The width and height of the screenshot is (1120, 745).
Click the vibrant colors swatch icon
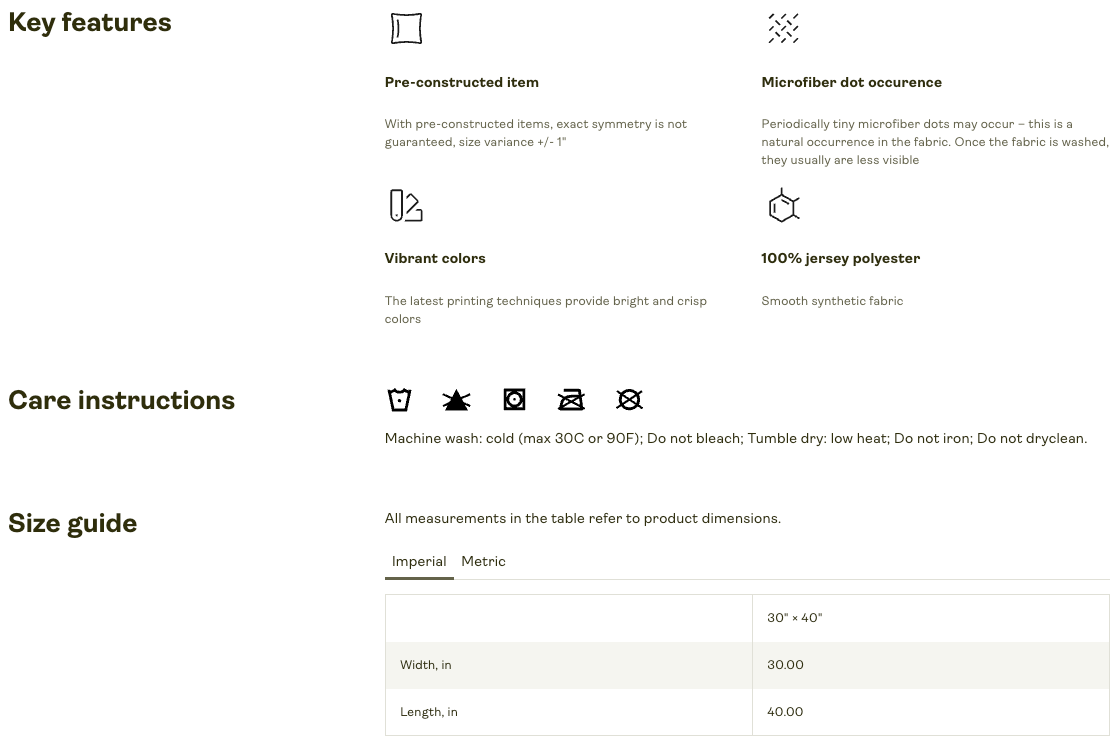[406, 205]
